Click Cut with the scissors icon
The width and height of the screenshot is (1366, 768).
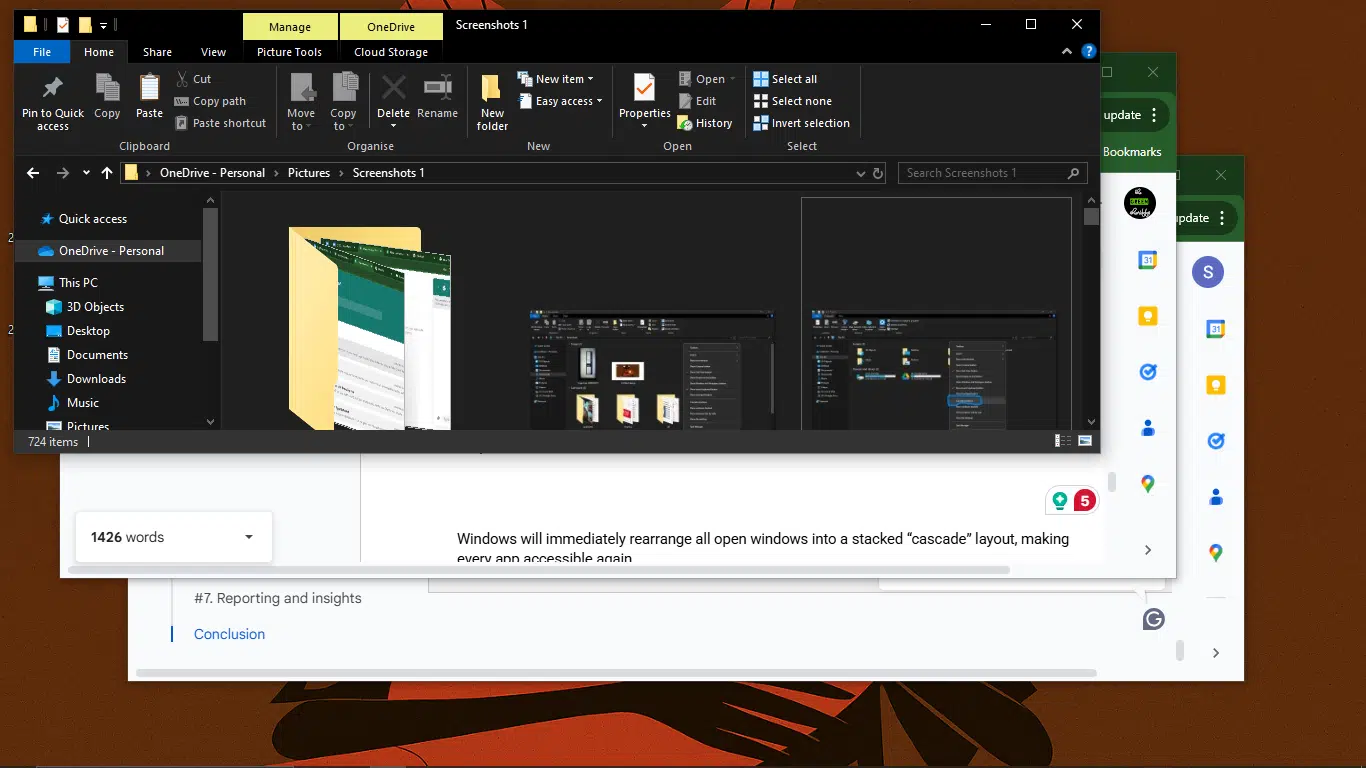click(193, 79)
